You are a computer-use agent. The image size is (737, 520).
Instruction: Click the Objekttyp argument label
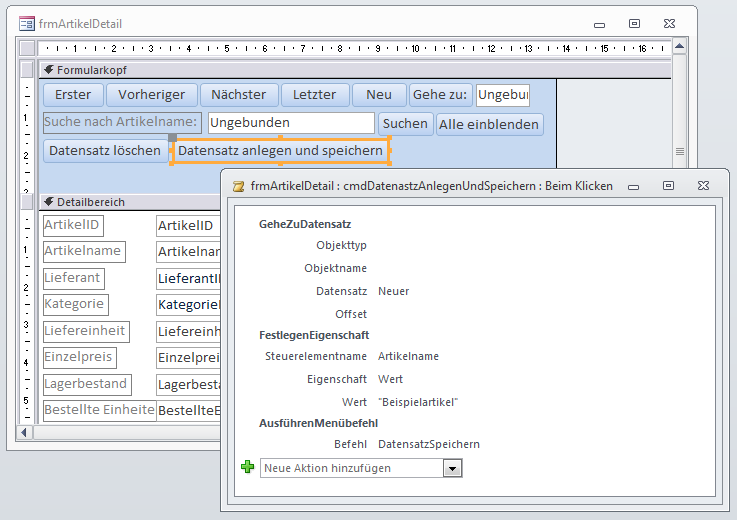click(341, 245)
